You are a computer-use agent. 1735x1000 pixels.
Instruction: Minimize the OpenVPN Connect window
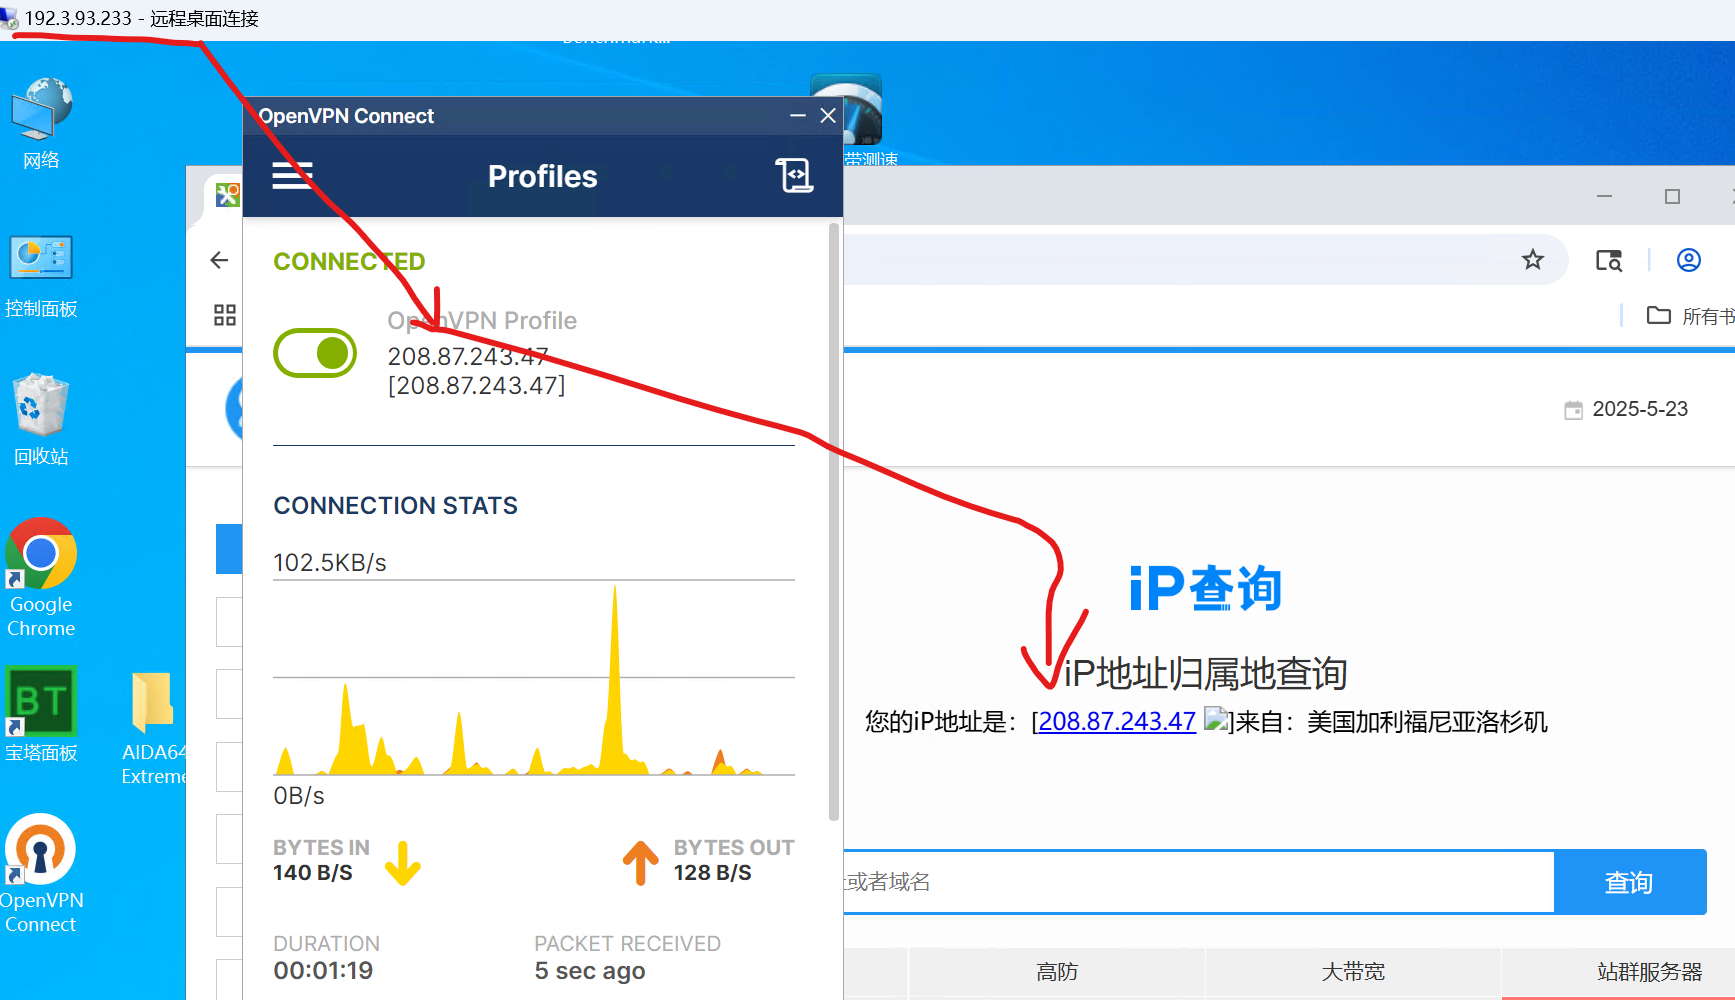tap(797, 116)
